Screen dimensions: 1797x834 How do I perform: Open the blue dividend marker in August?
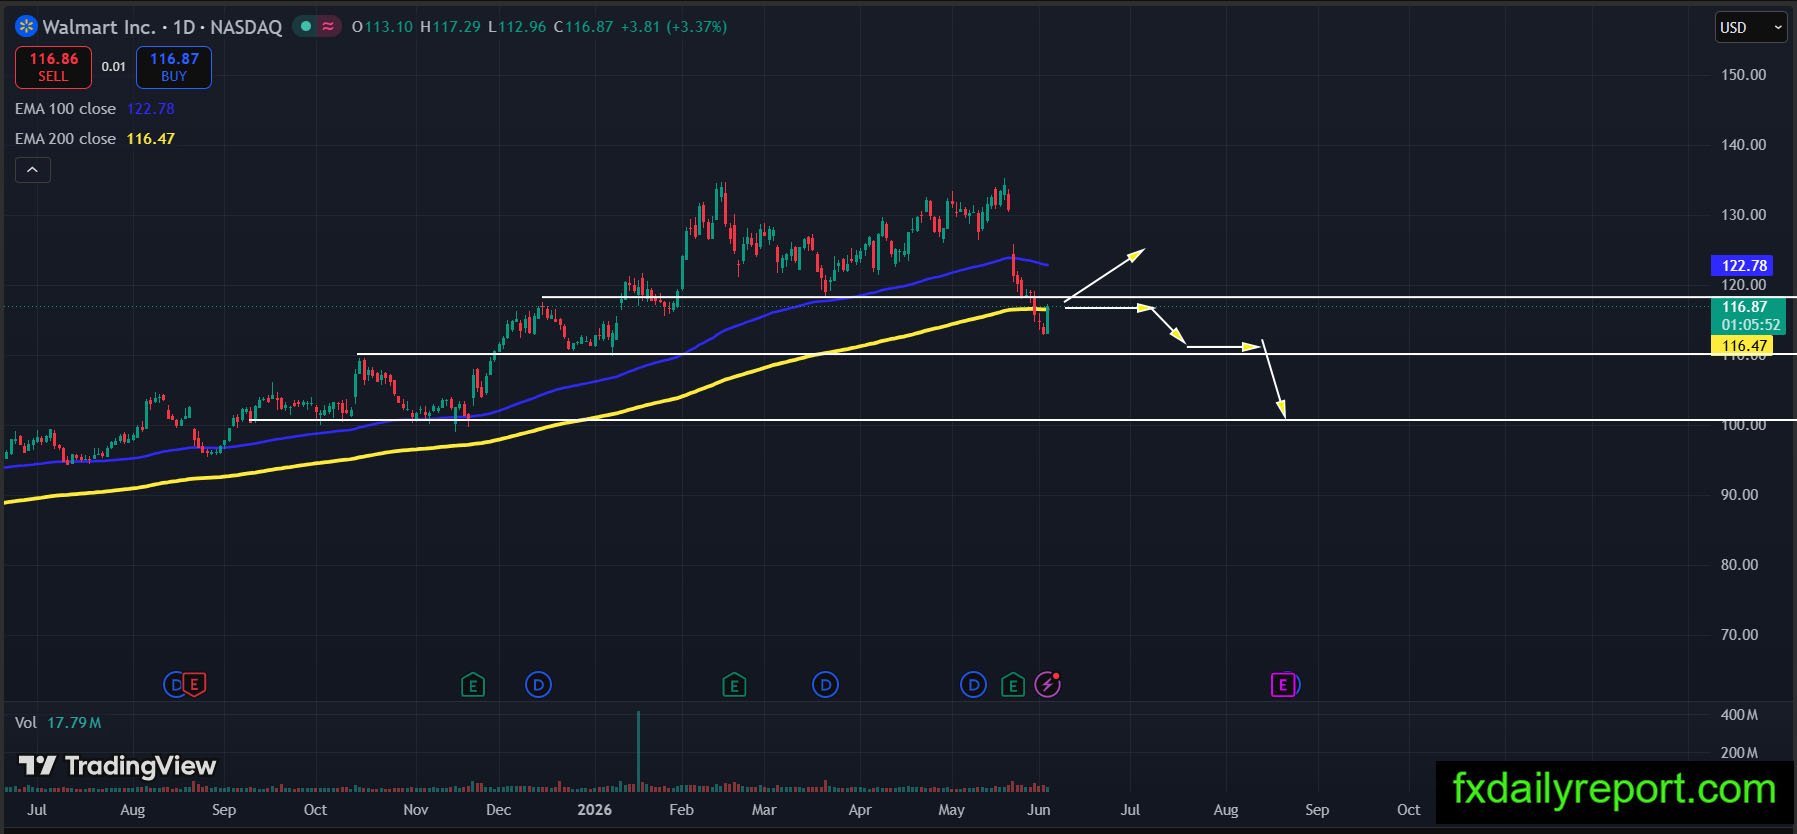tap(174, 685)
